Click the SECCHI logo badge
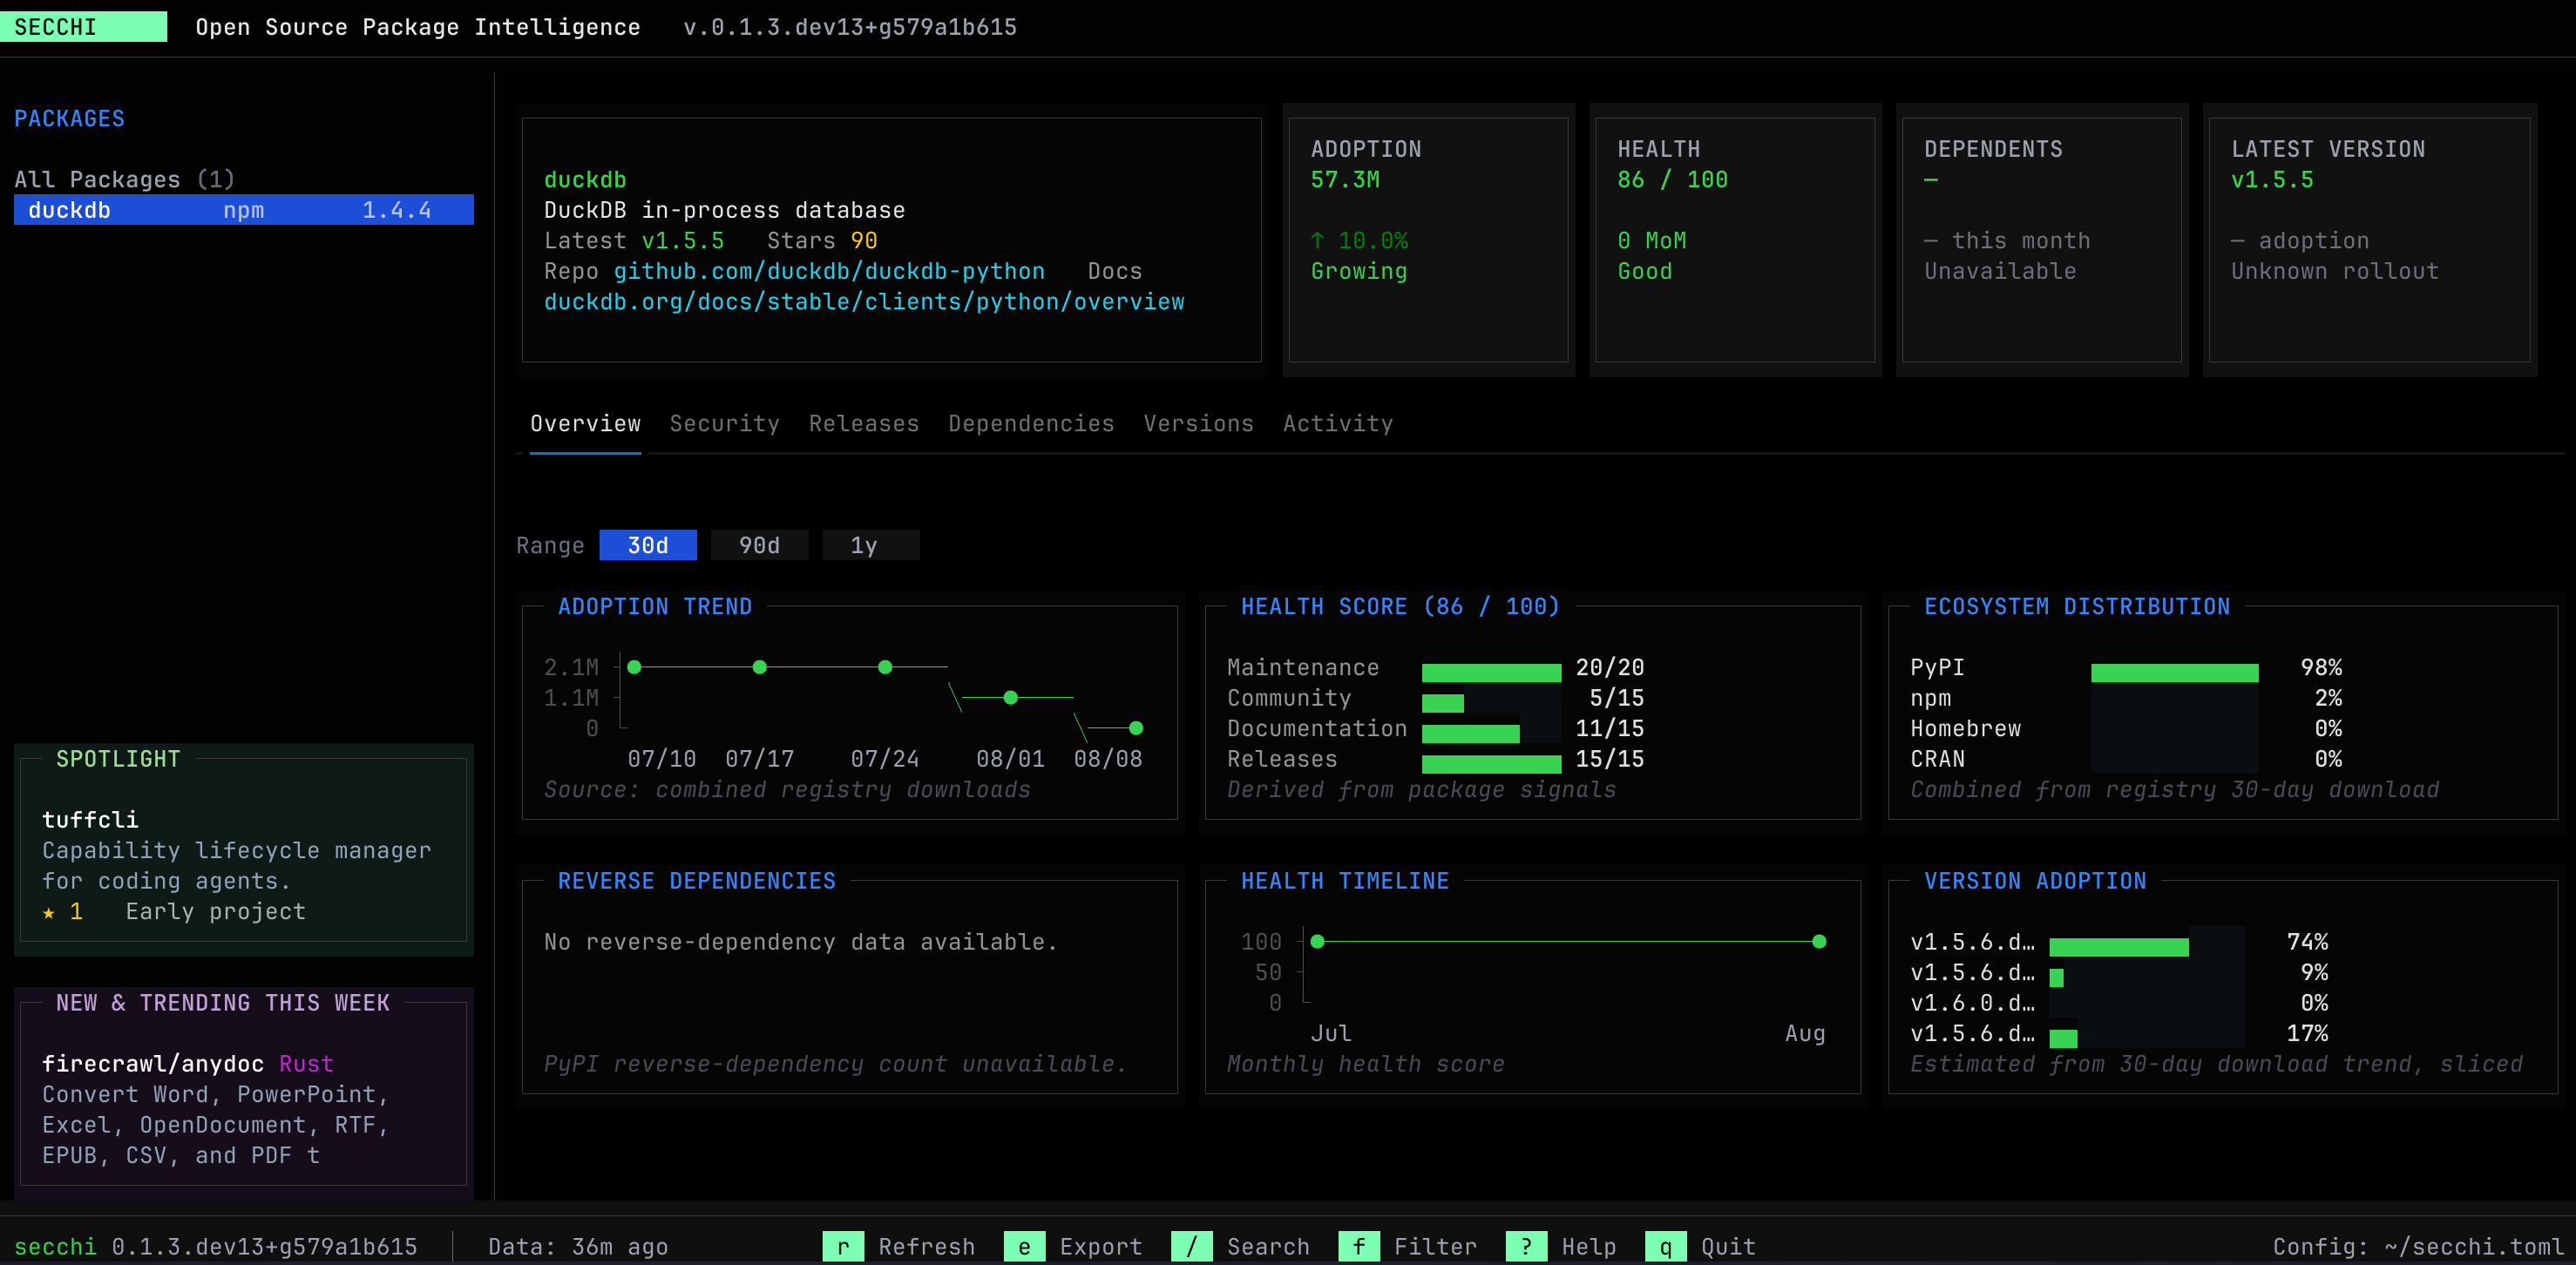The image size is (2576, 1265). point(83,27)
